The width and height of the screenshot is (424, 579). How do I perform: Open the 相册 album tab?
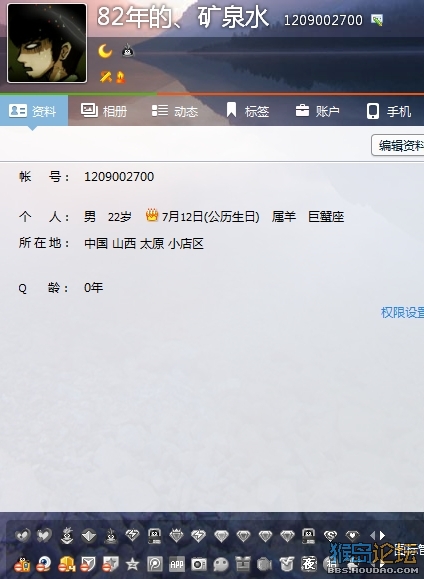[104, 111]
